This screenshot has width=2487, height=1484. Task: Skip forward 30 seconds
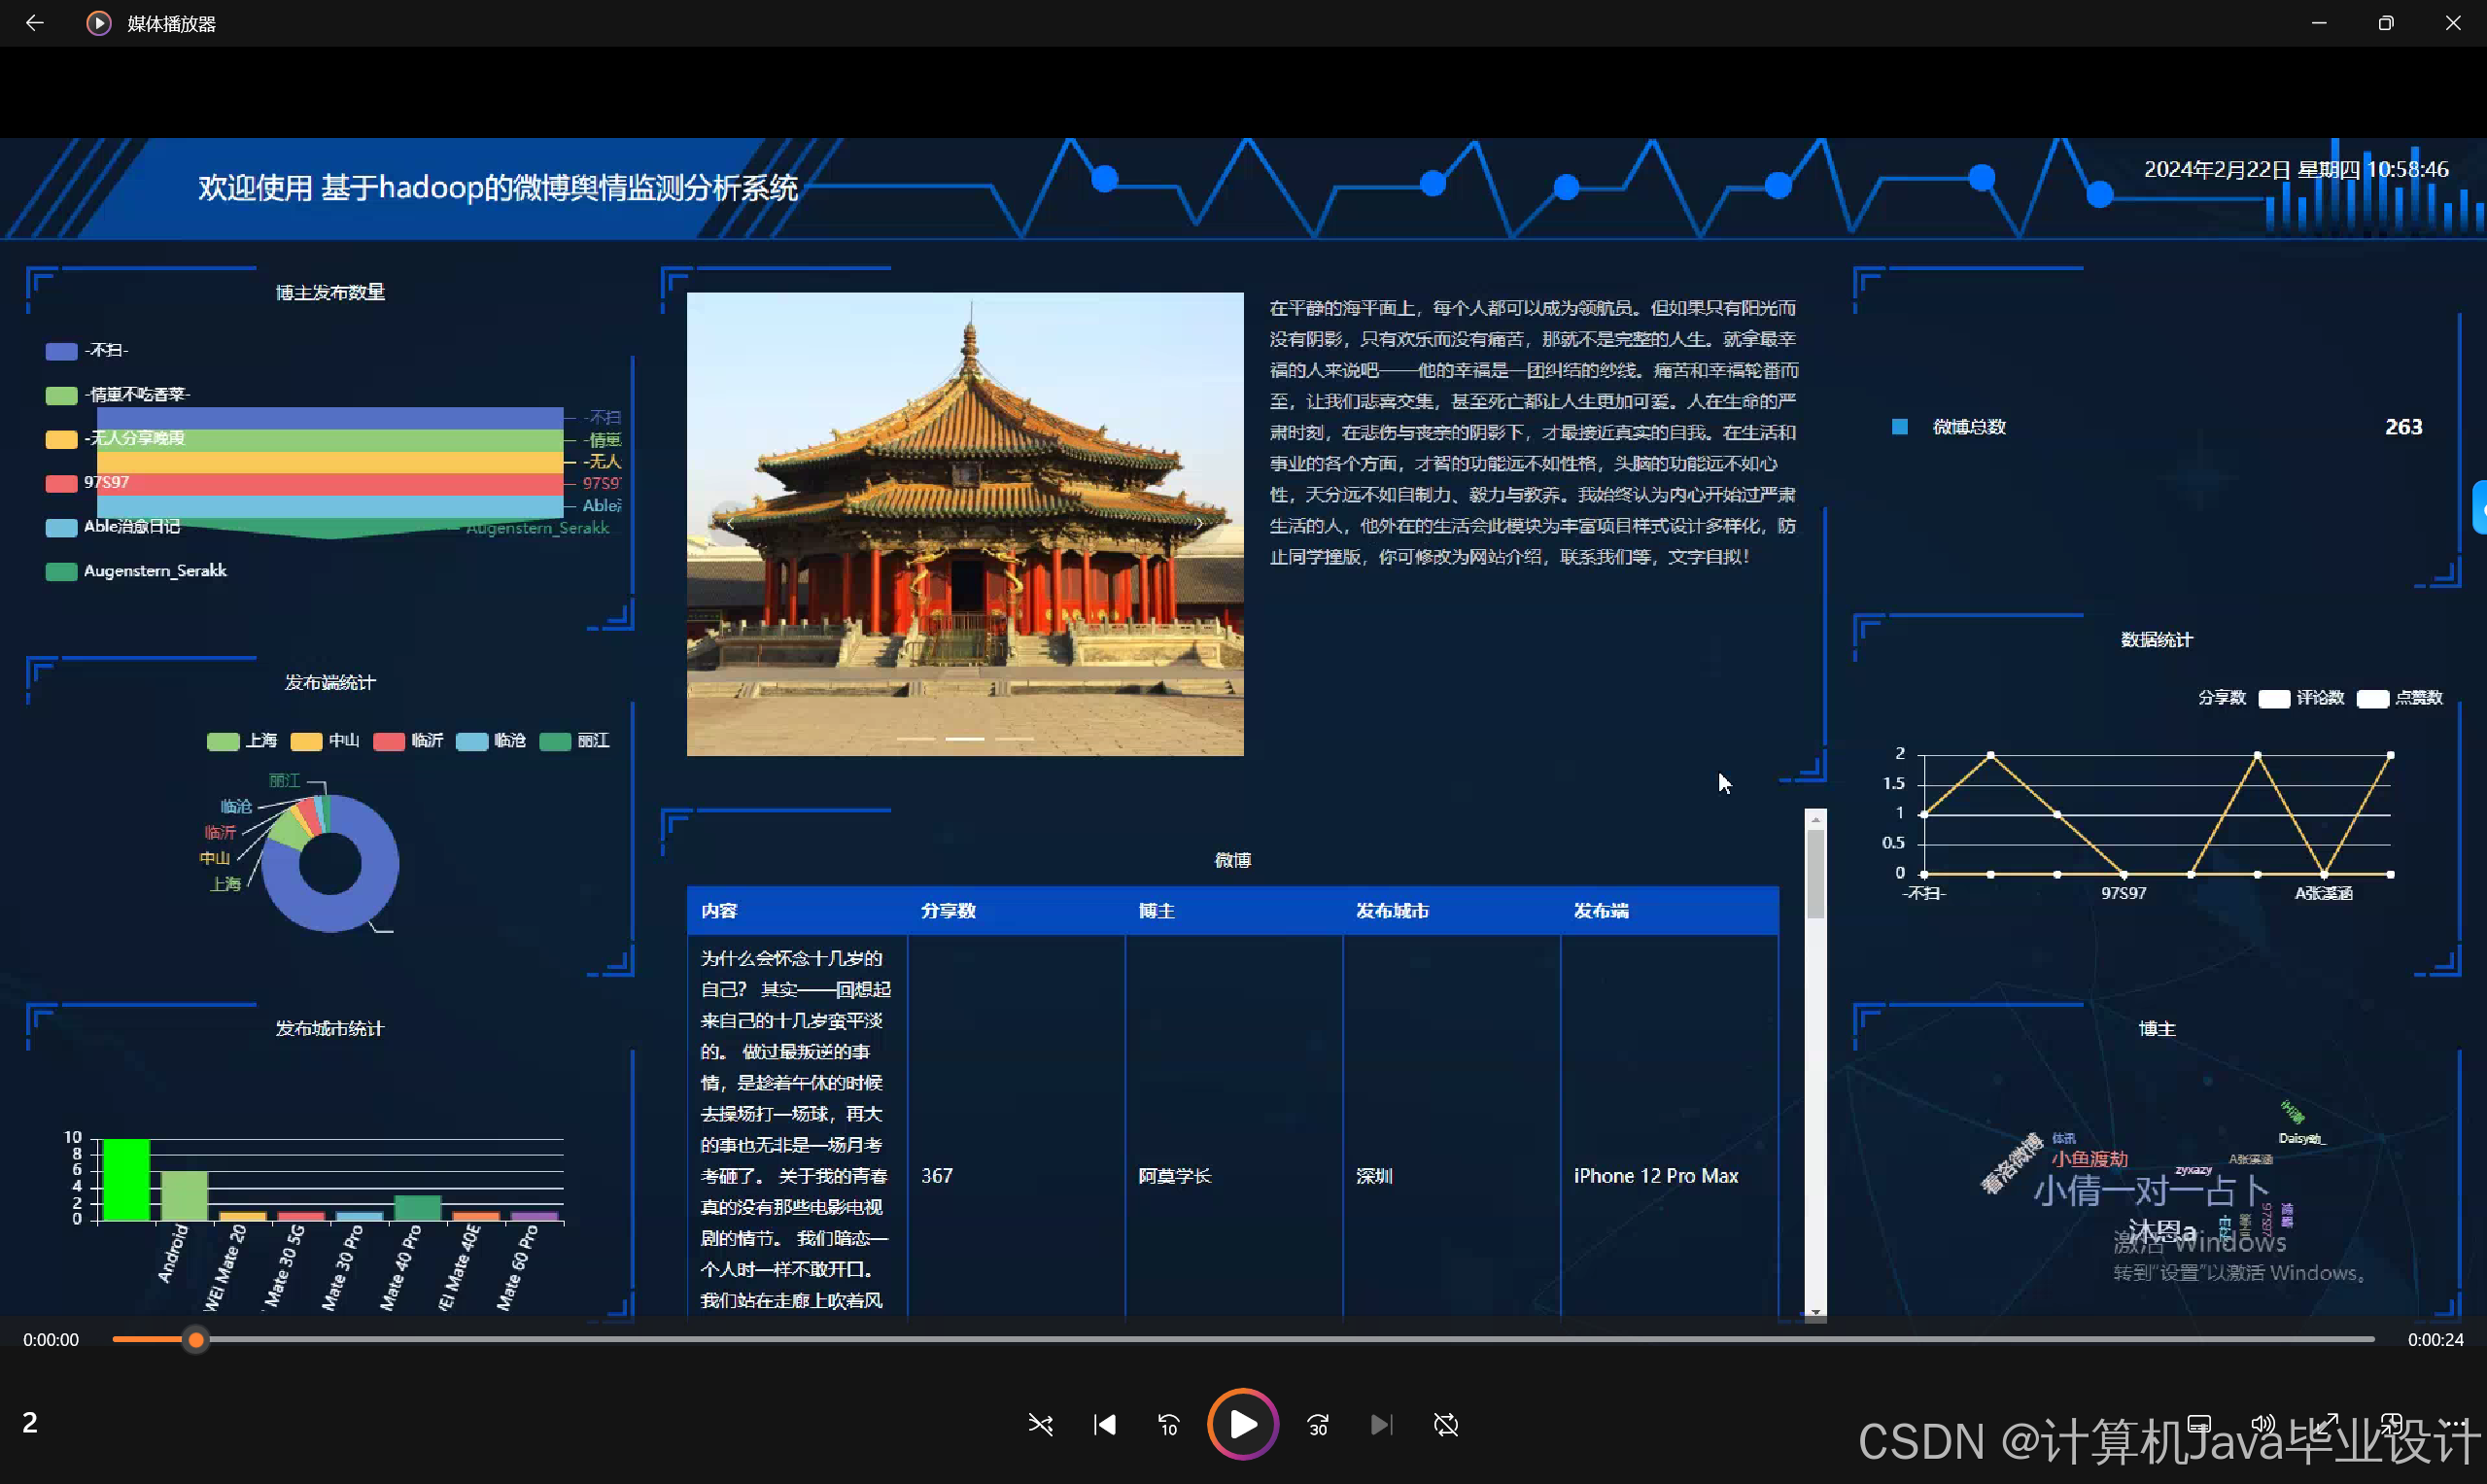click(1318, 1424)
